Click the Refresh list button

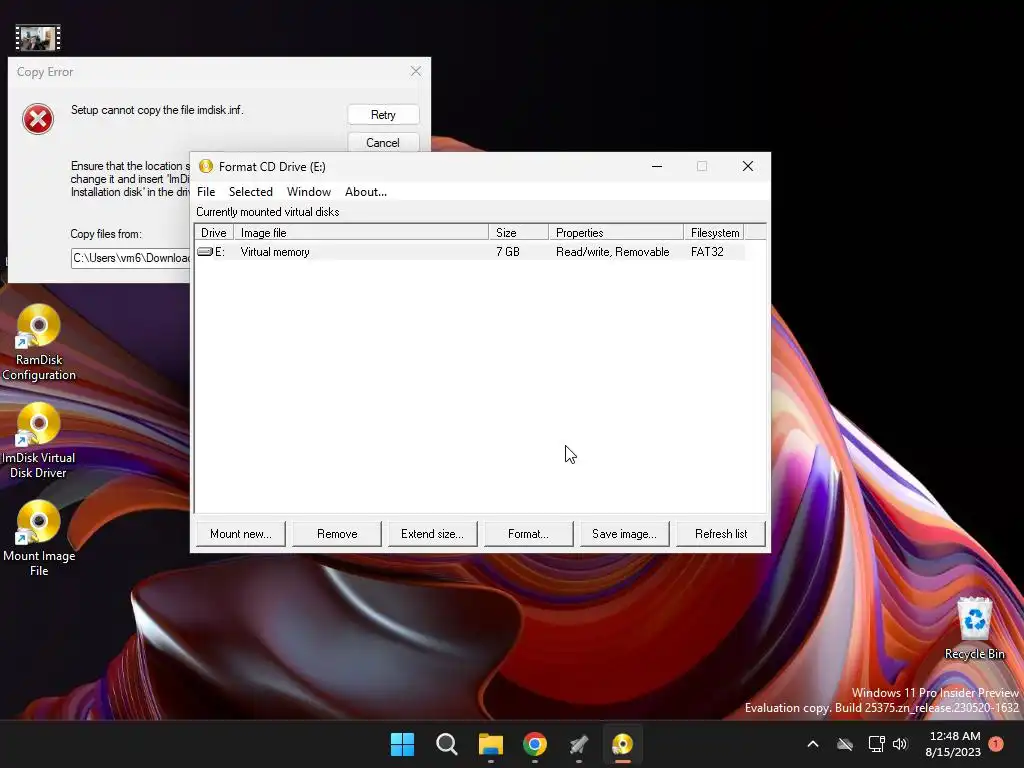pos(721,534)
